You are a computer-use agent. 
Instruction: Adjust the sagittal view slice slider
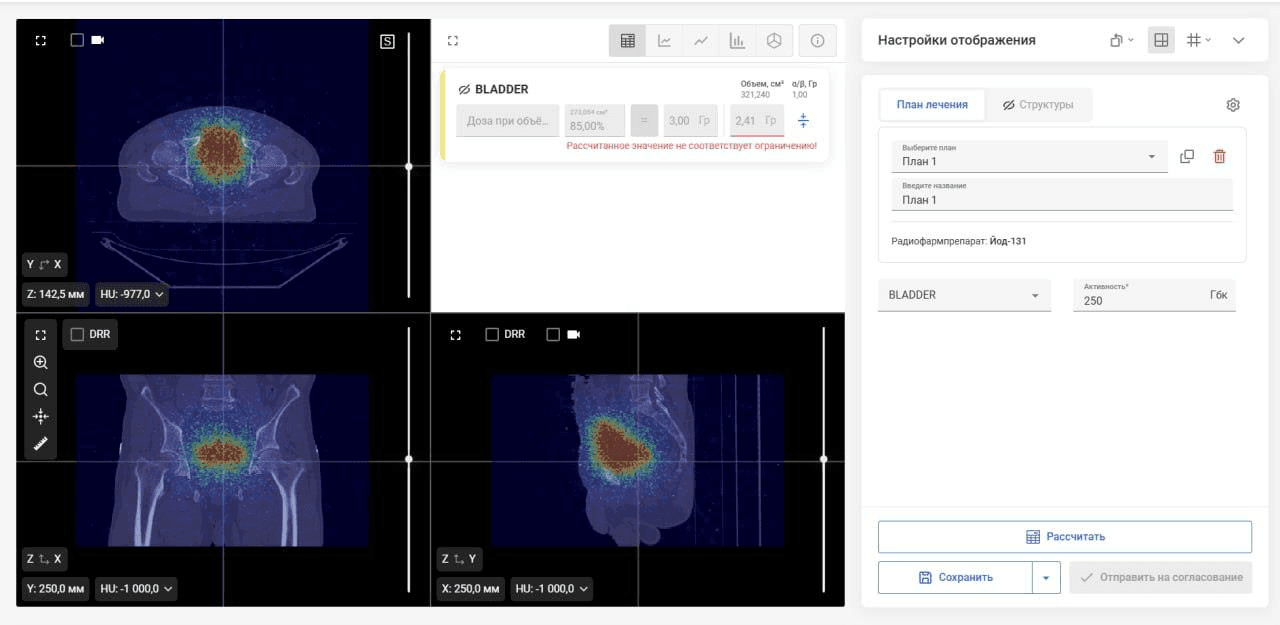tap(824, 459)
